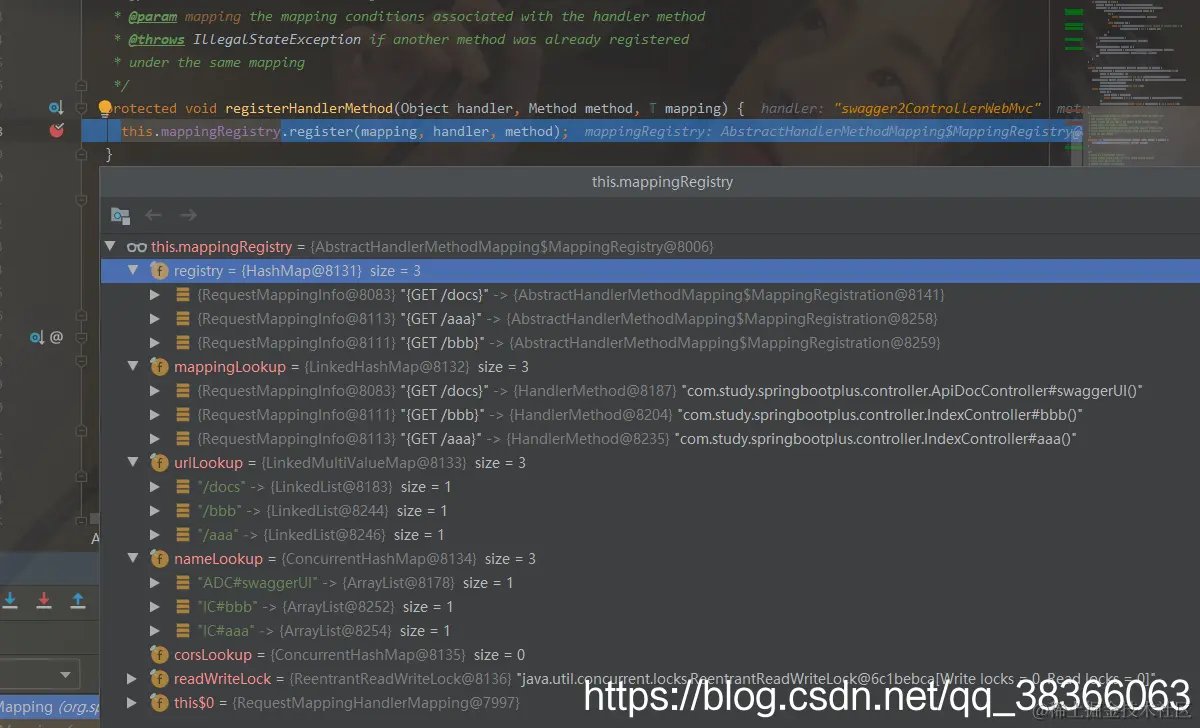Click the field icon next to mappingLookup
This screenshot has width=1200, height=728.
[159, 367]
